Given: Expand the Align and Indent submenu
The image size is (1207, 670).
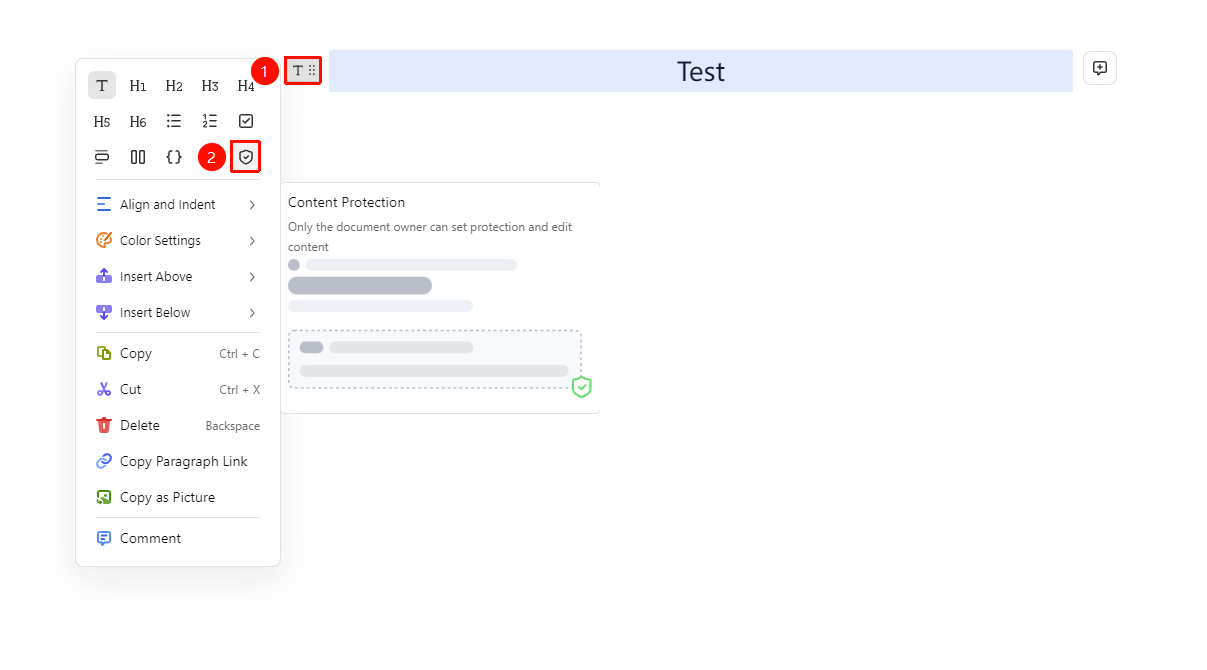Looking at the screenshot, I should click(178, 205).
